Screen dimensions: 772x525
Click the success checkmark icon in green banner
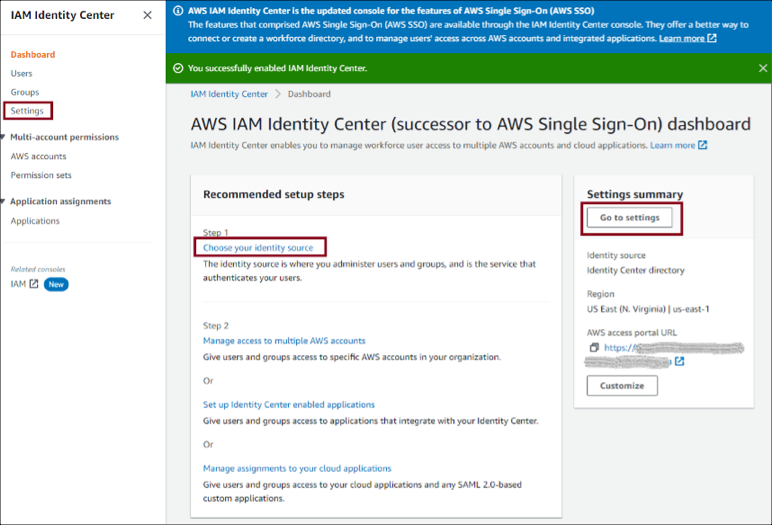[178, 68]
